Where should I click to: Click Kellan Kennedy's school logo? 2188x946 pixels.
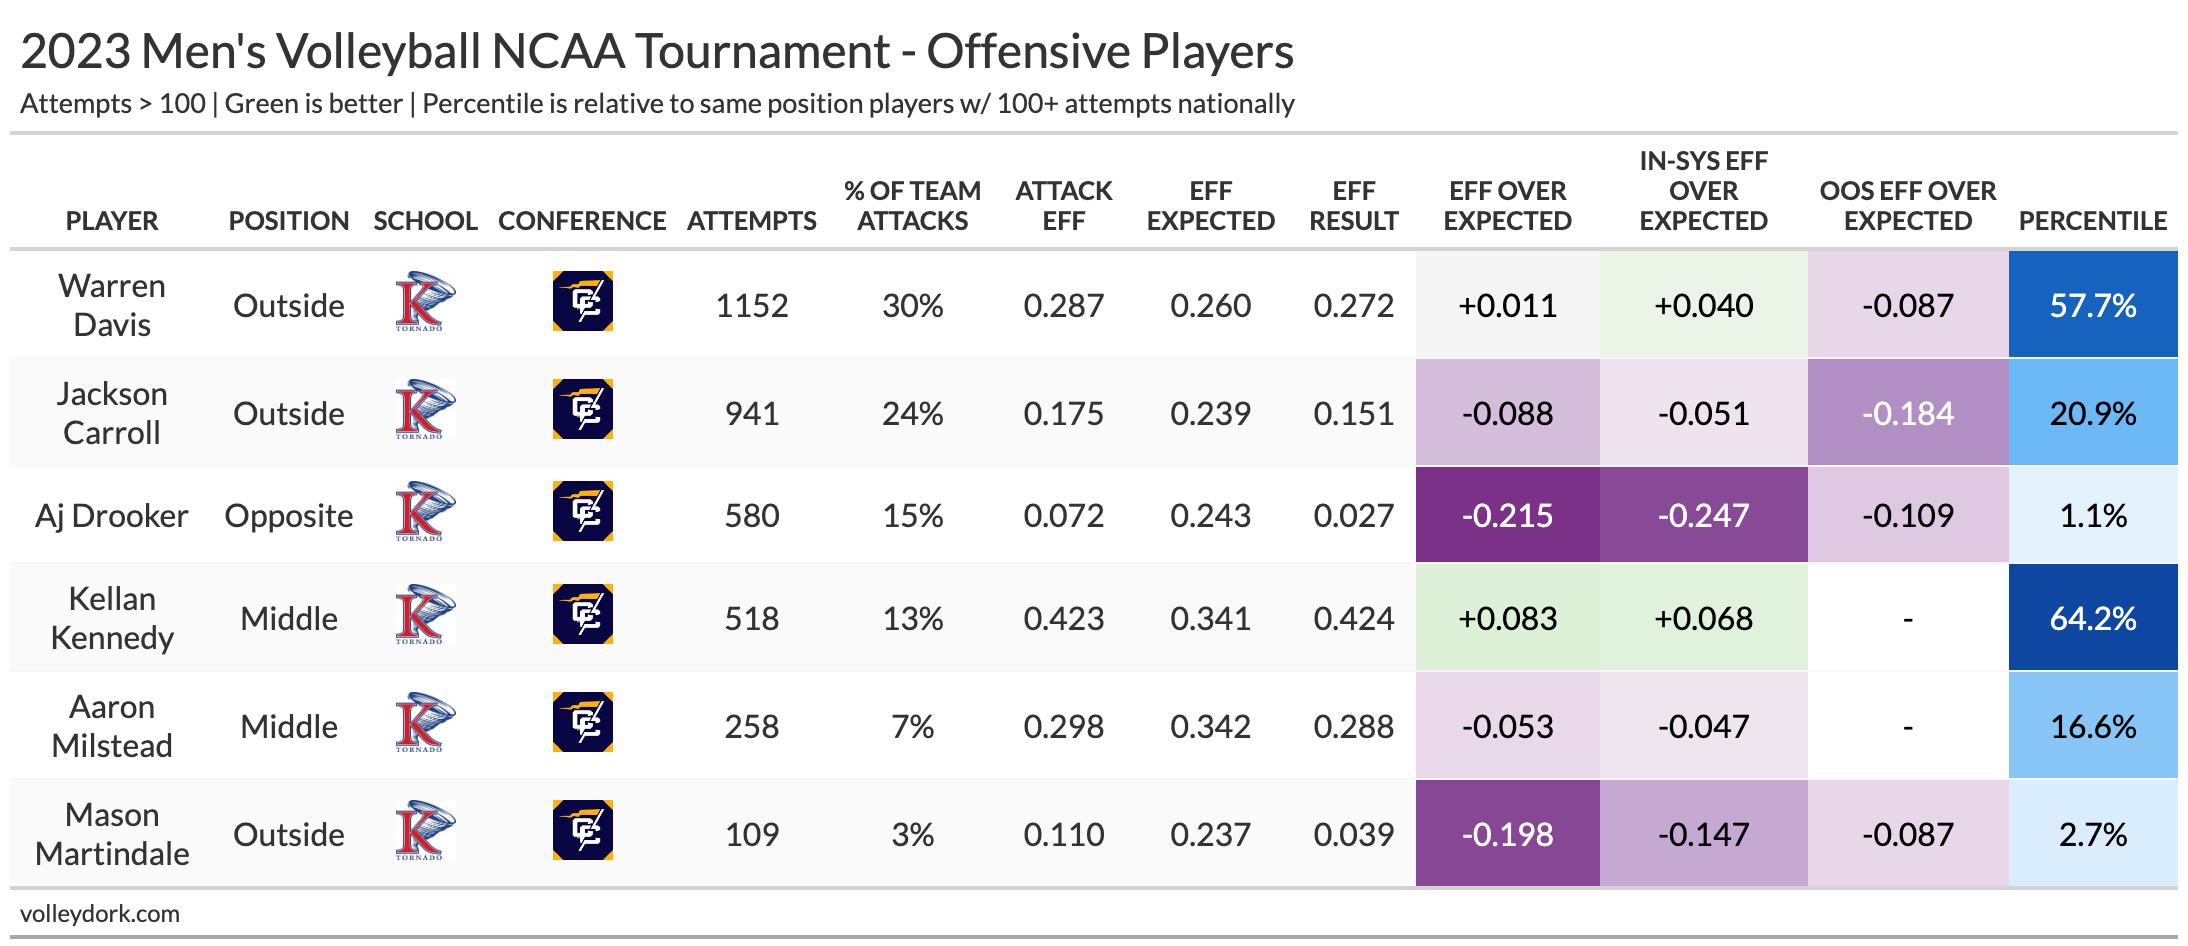coord(425,615)
